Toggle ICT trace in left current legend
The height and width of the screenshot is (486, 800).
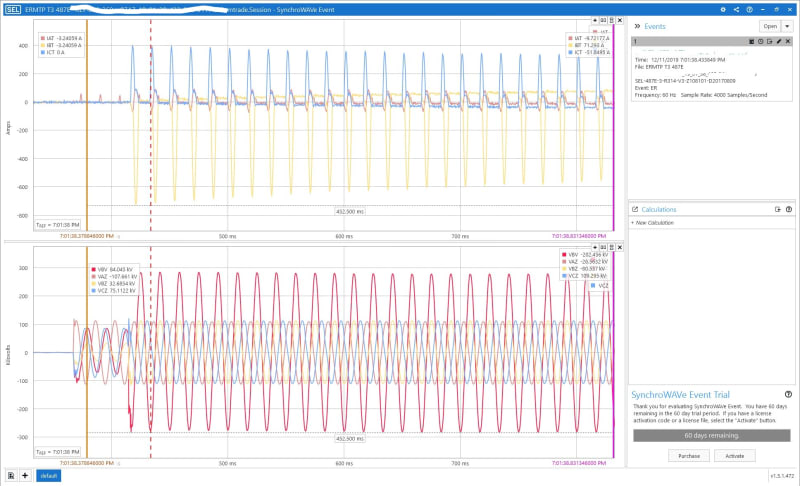coord(53,53)
